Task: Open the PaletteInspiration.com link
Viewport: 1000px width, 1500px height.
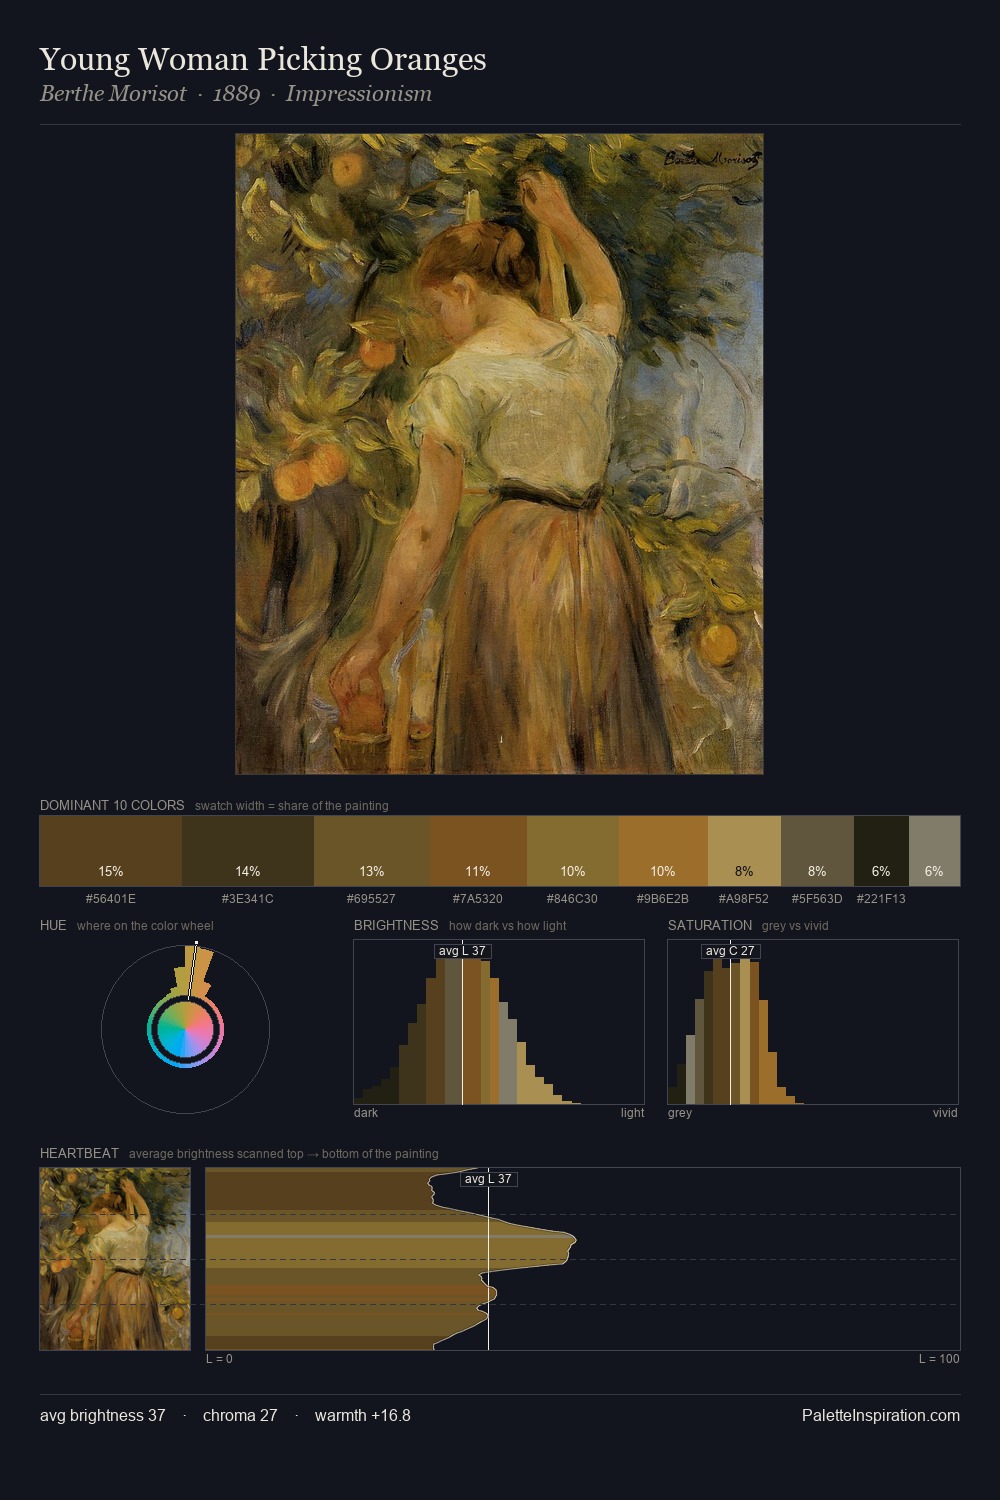Action: pos(881,1416)
